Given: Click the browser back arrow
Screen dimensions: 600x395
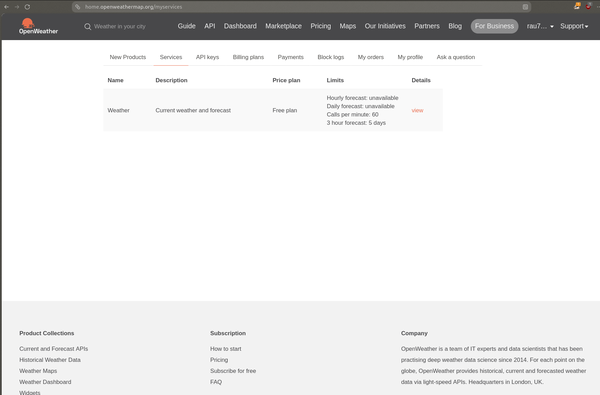Looking at the screenshot, I should 7,7.
